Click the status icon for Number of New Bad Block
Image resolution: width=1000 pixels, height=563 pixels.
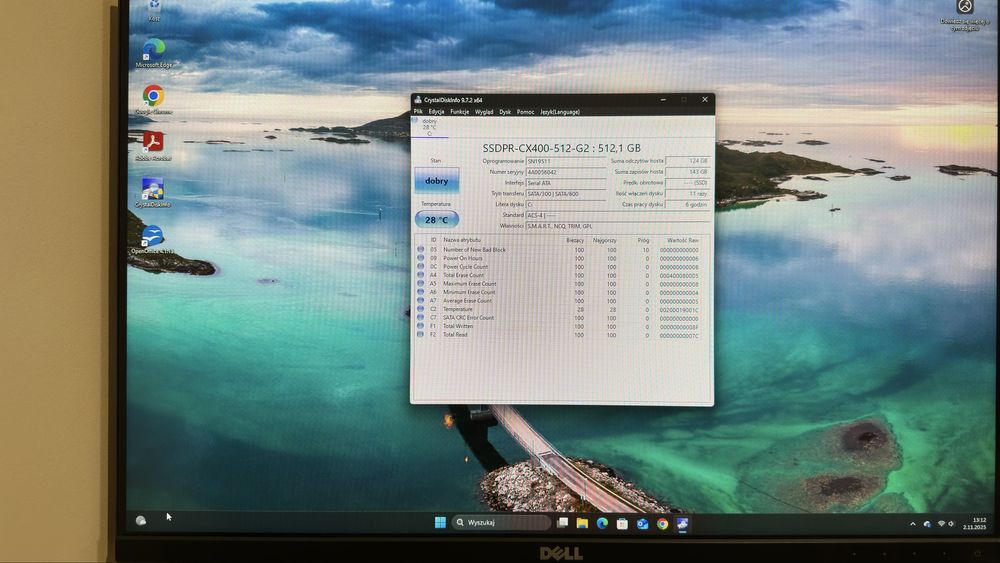(420, 249)
